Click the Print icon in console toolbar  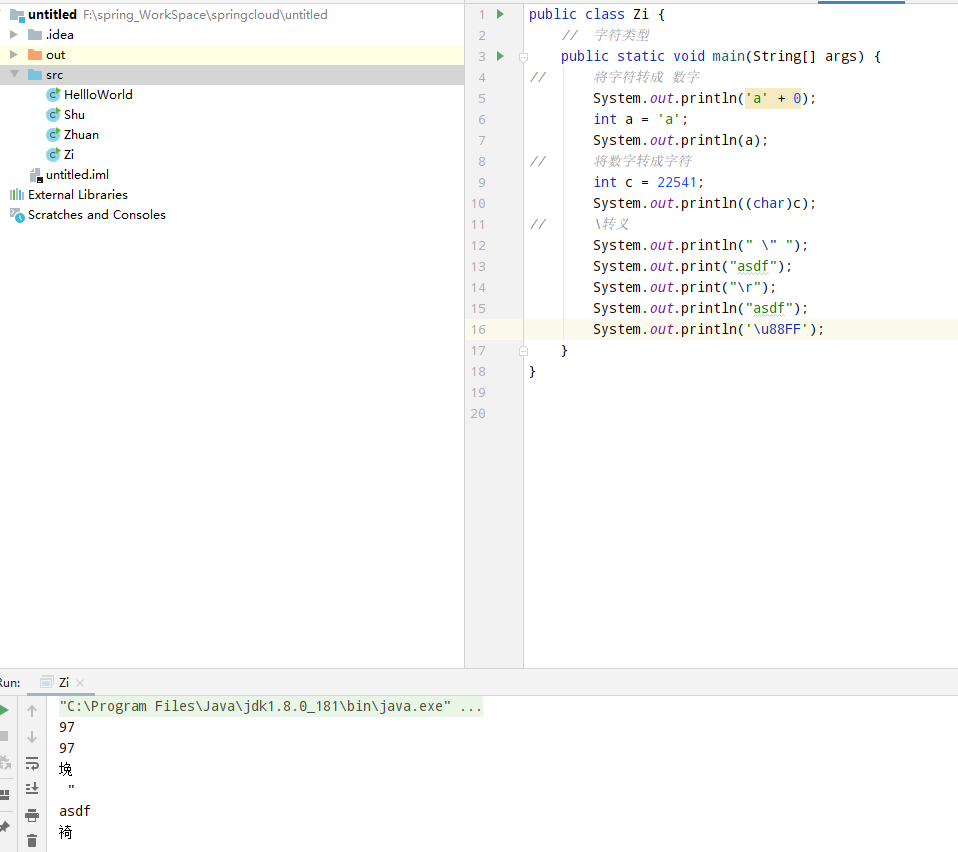coord(32,815)
